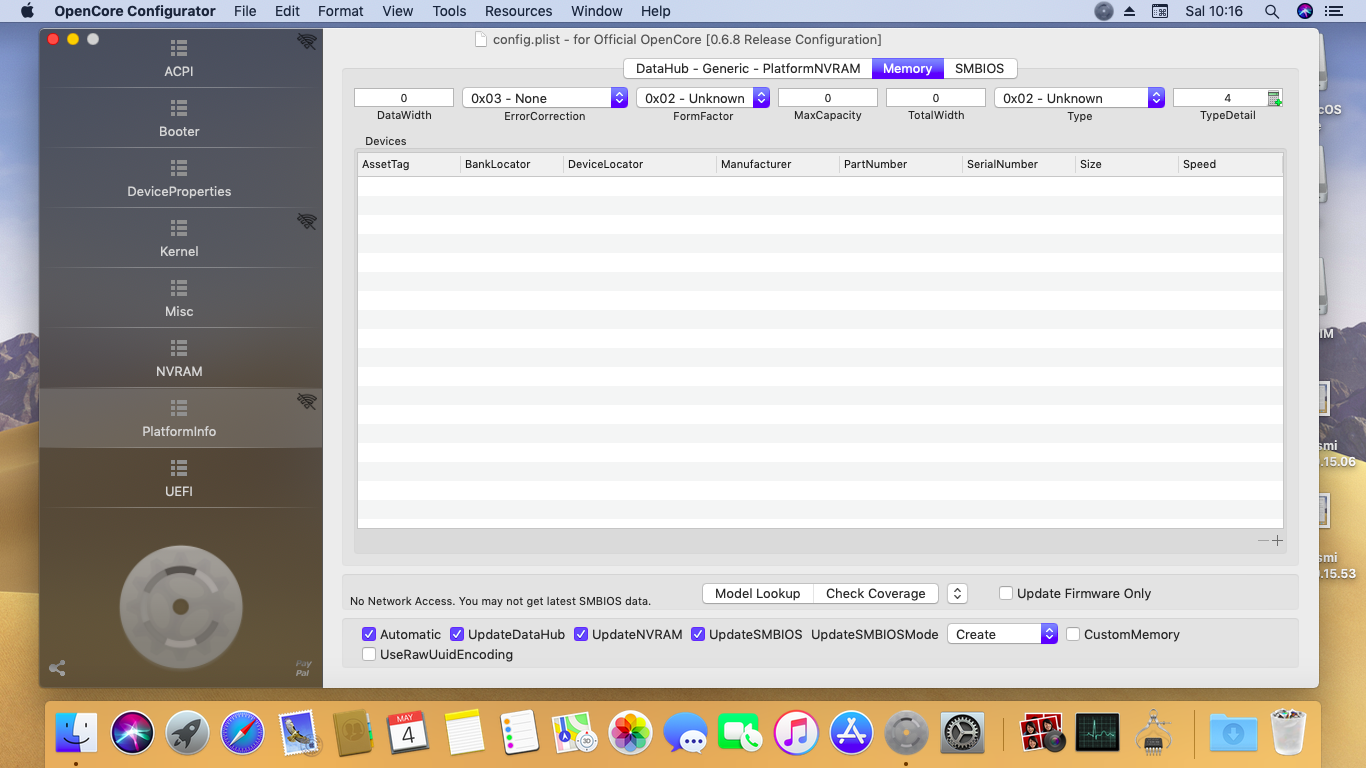
Task: Open Finder from the Dock
Action: [x=76, y=733]
